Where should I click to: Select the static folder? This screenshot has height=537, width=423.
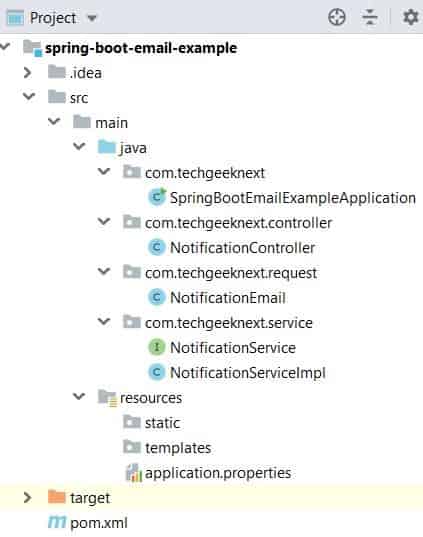[162, 423]
